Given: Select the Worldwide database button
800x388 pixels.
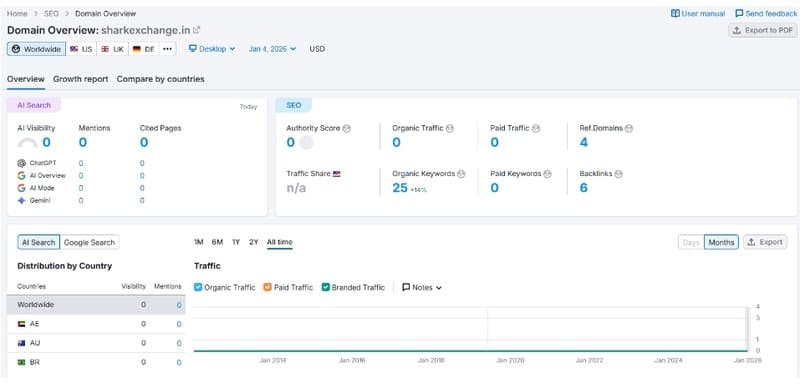Looking at the screenshot, I should 37,49.
